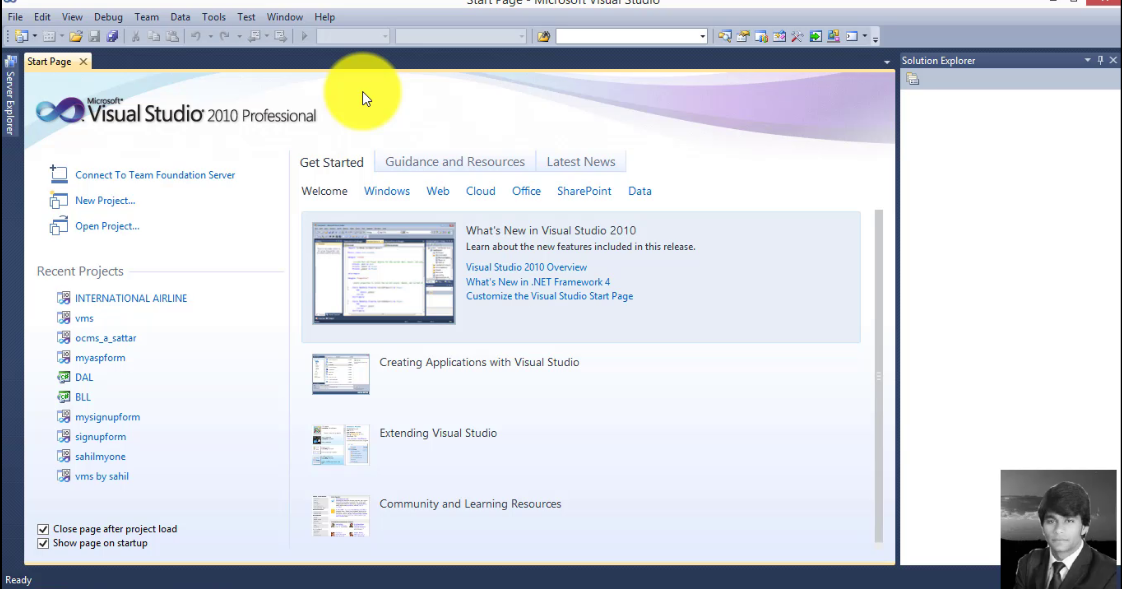Enable Close page after project load
1122x589 pixels.
(42, 529)
